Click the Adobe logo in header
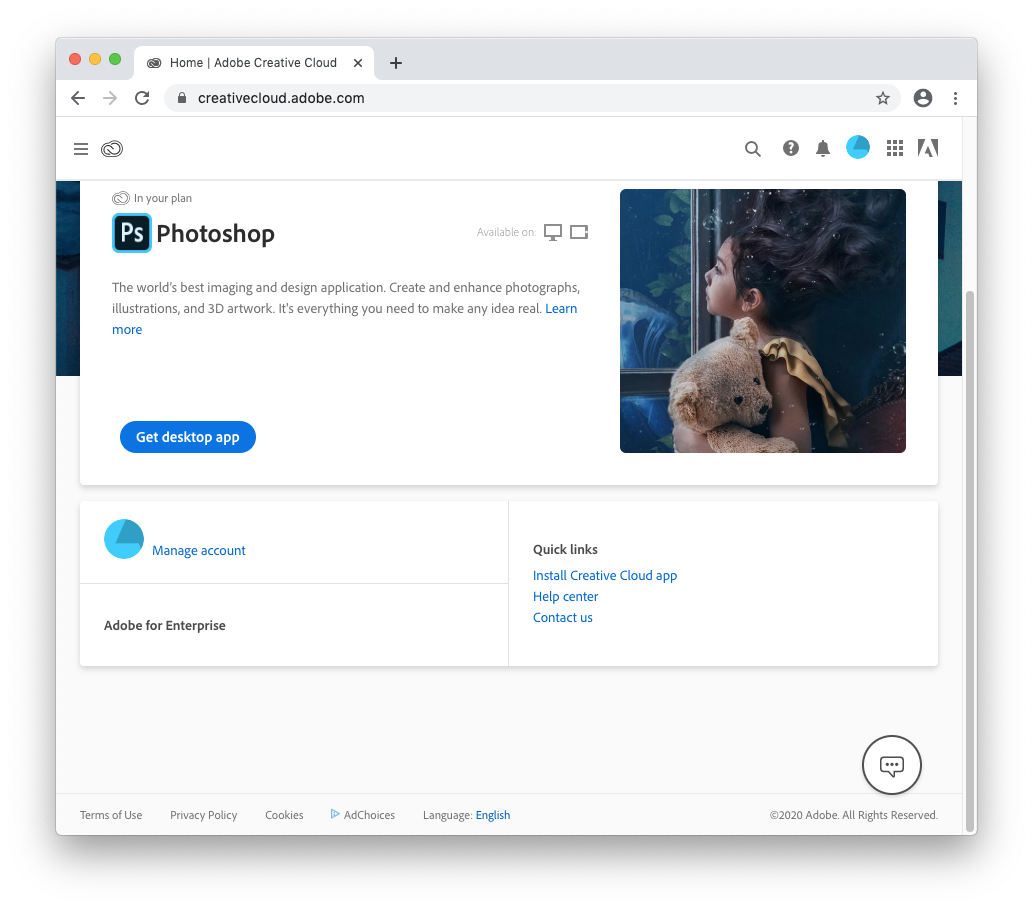The image size is (1033, 909). tap(928, 148)
